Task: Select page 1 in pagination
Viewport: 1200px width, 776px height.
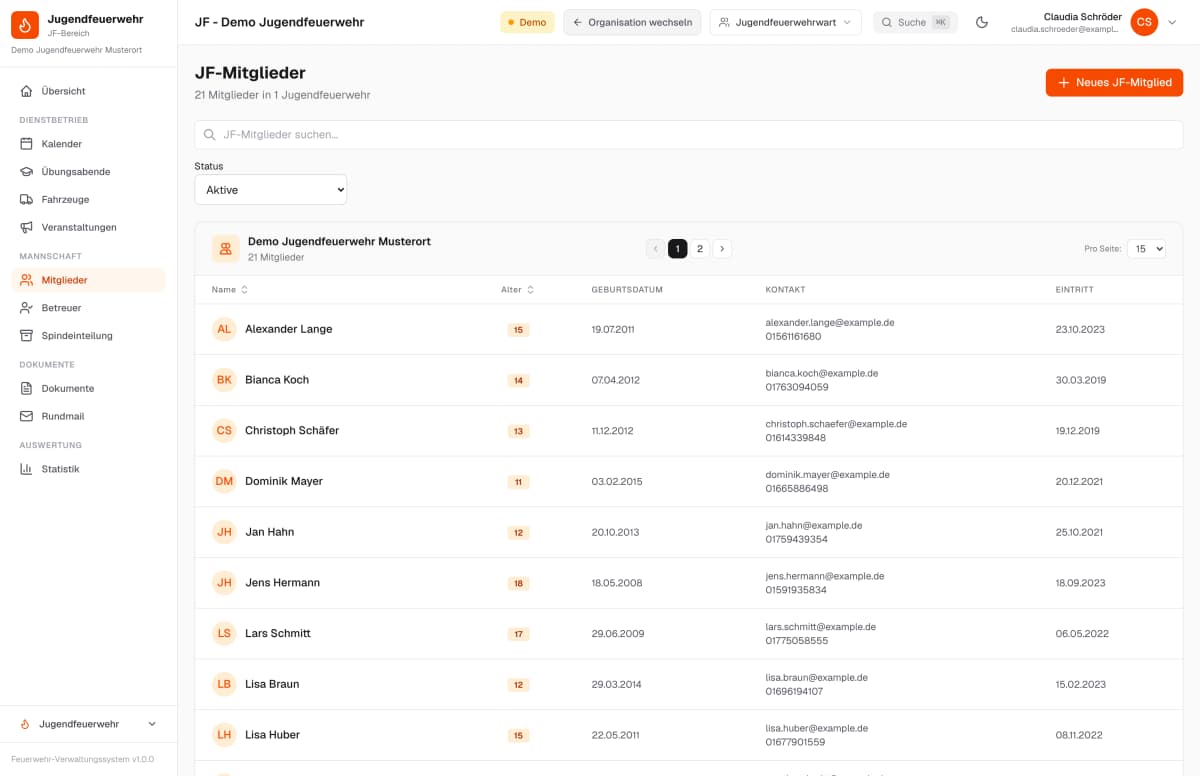Action: [678, 249]
